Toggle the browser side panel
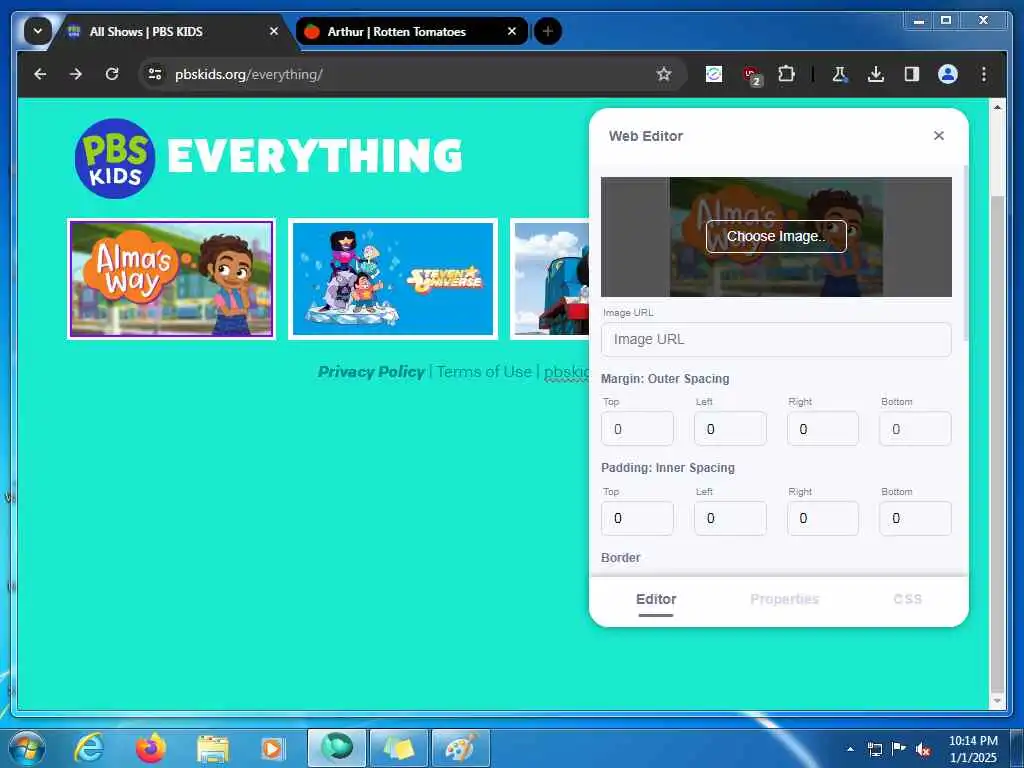The width and height of the screenshot is (1024, 768). click(x=912, y=74)
